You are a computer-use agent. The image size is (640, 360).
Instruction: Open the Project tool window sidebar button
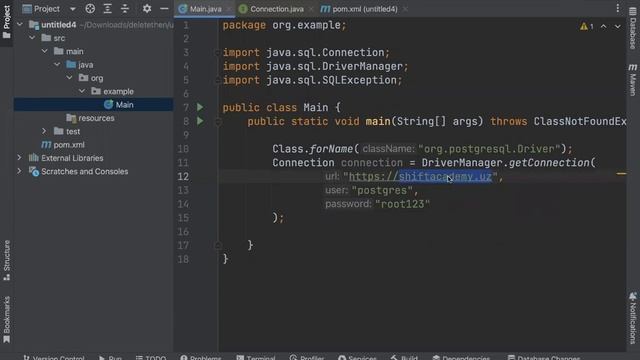pyautogui.click(x=7, y=21)
